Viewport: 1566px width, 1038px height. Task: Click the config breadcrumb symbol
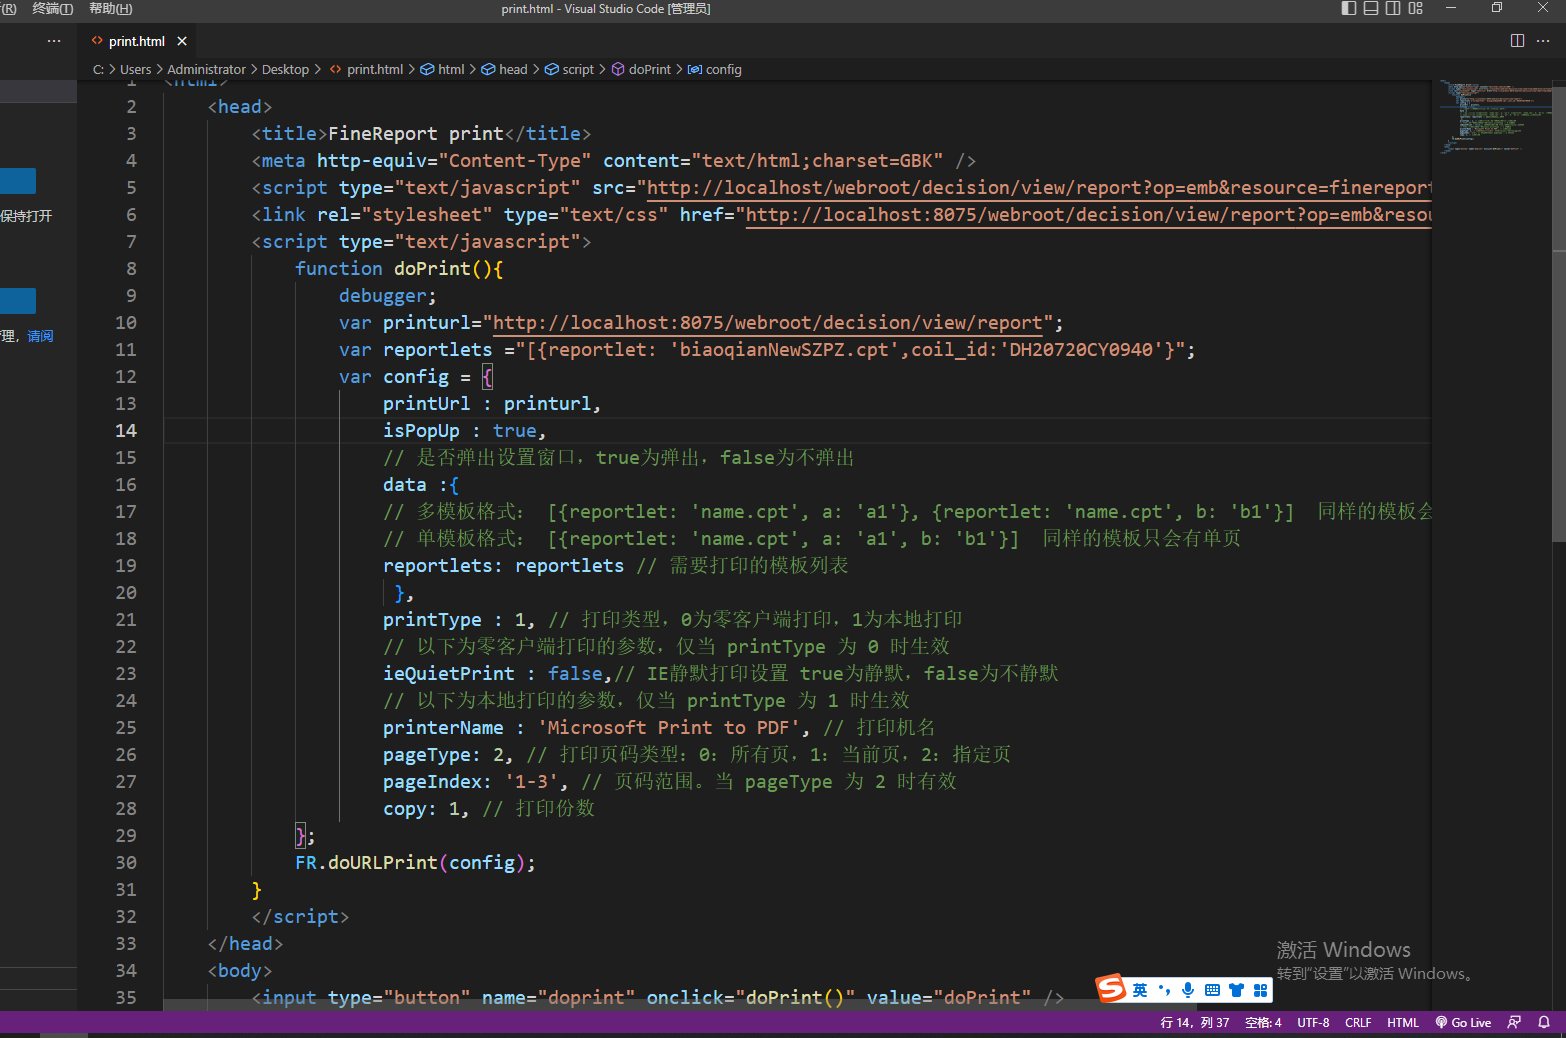714,69
